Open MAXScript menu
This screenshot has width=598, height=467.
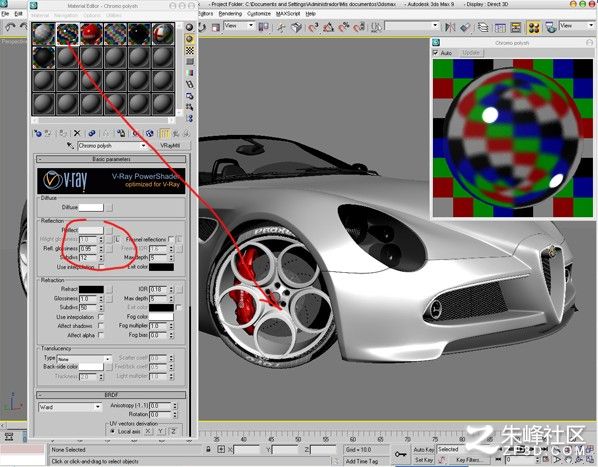(x=288, y=13)
